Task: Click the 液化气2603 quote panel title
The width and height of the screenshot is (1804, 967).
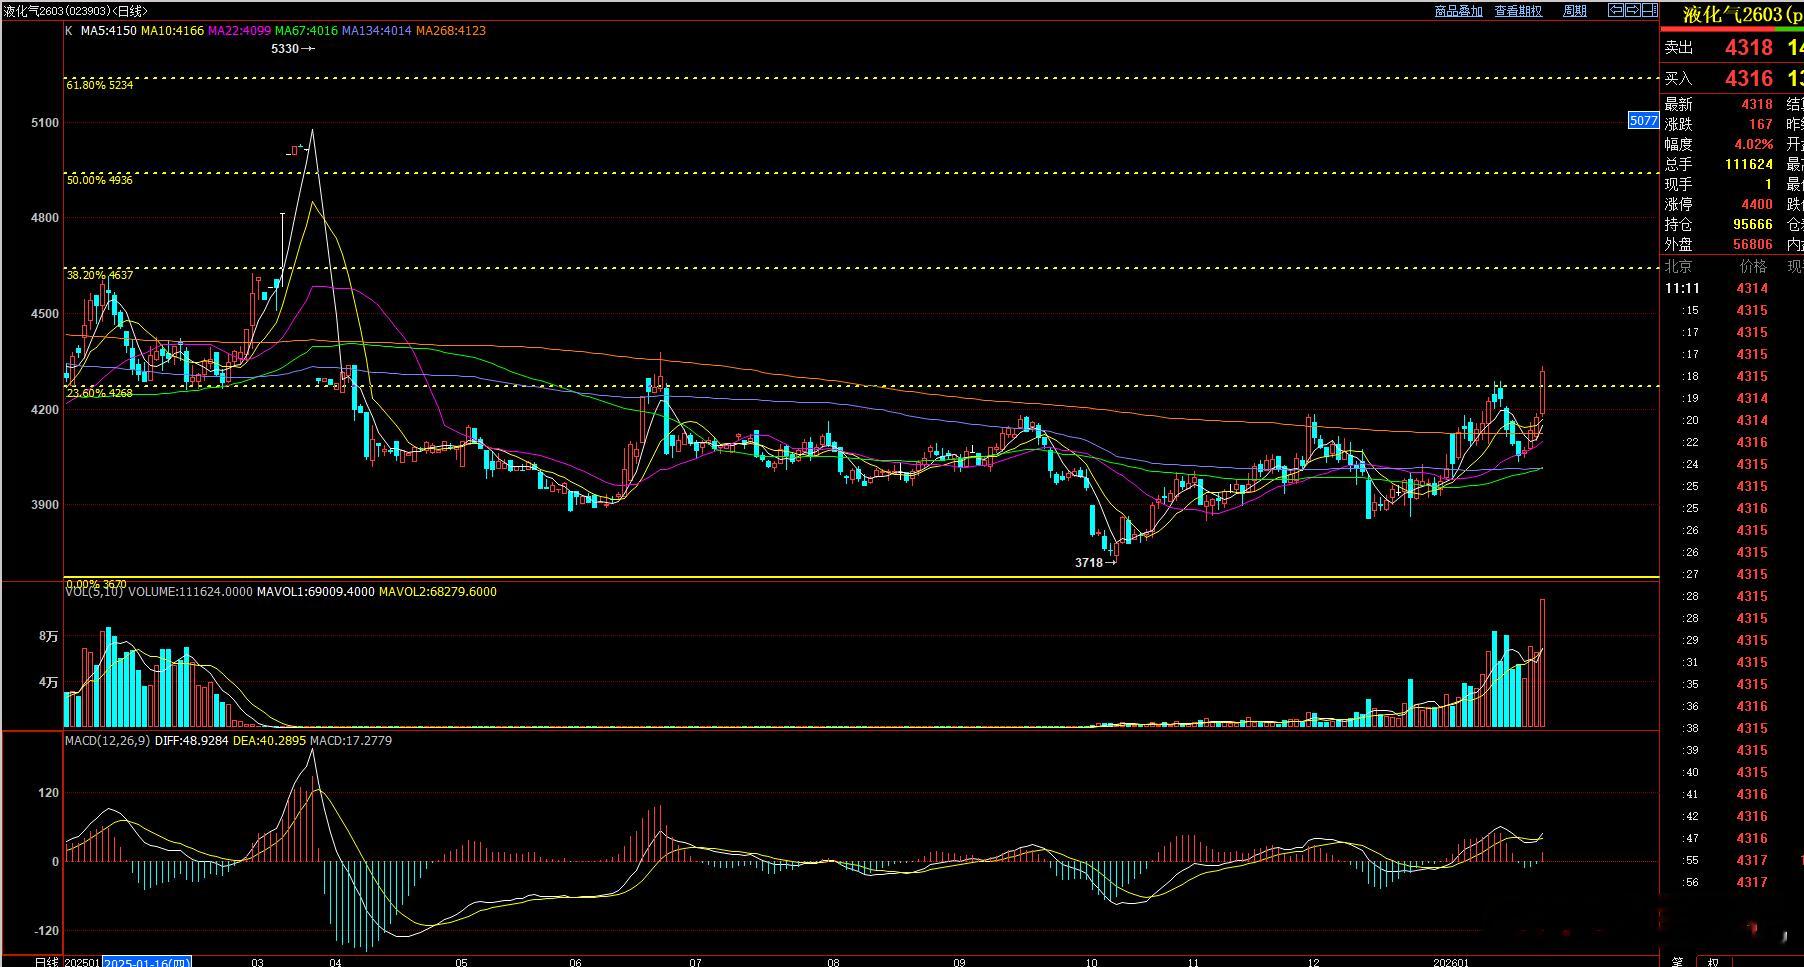Action: coord(1743,14)
